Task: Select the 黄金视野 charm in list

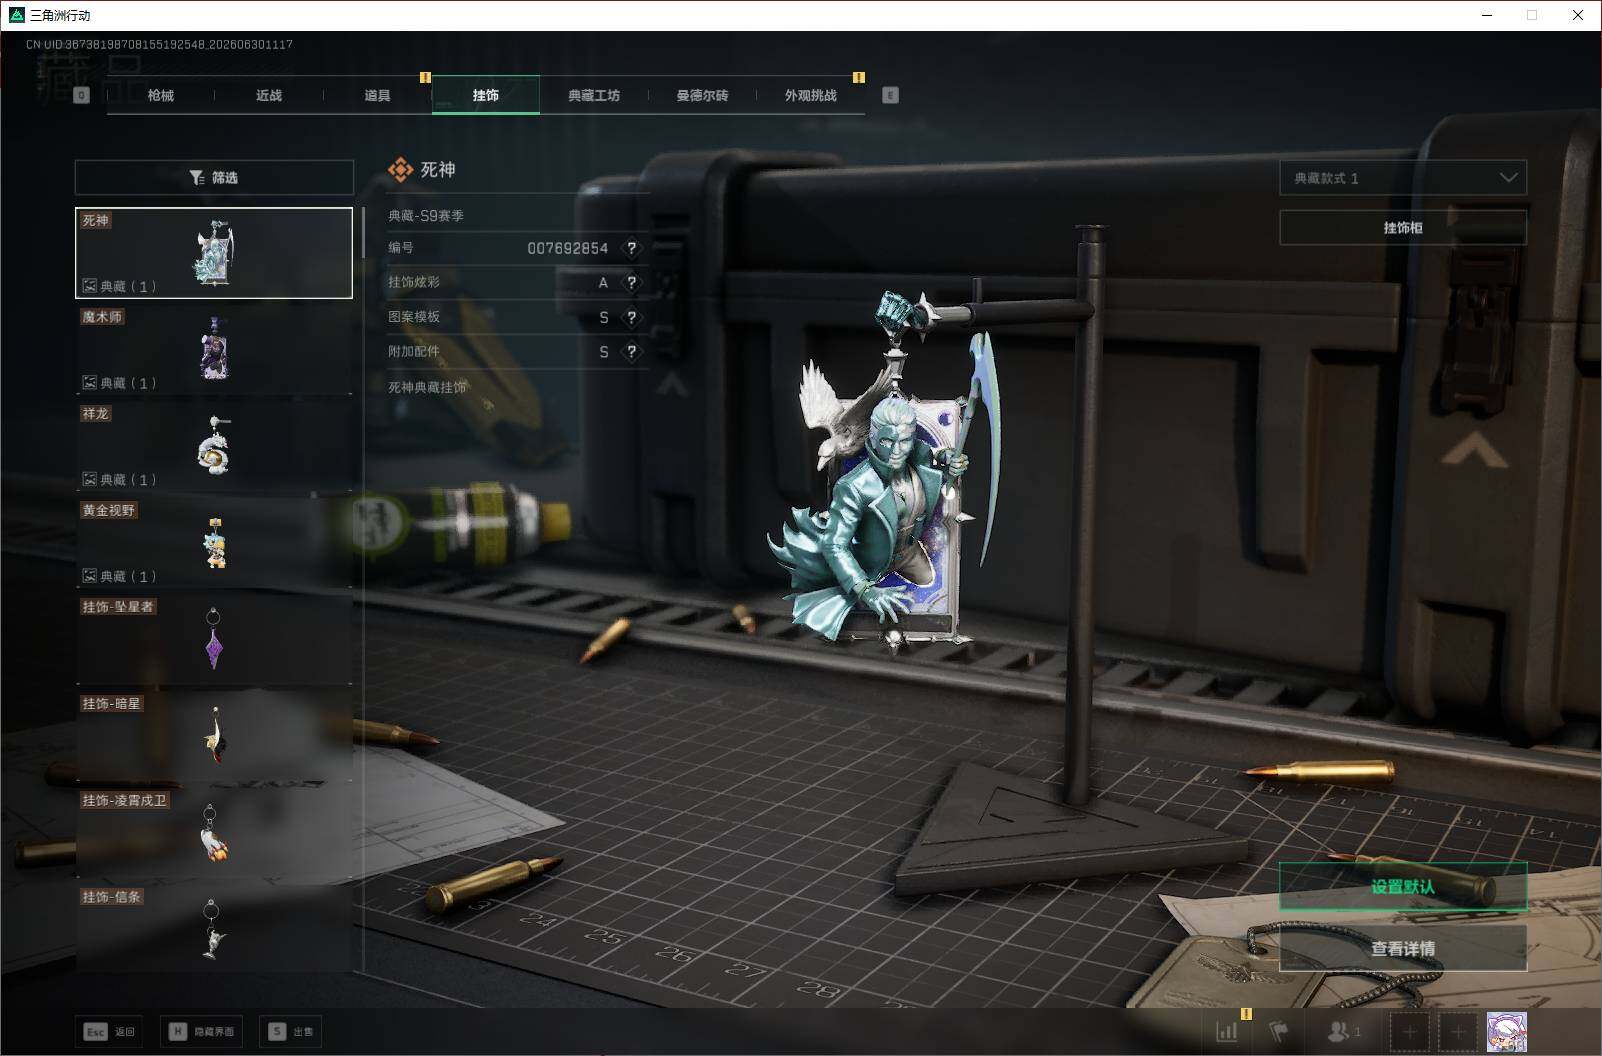Action: tap(214, 543)
